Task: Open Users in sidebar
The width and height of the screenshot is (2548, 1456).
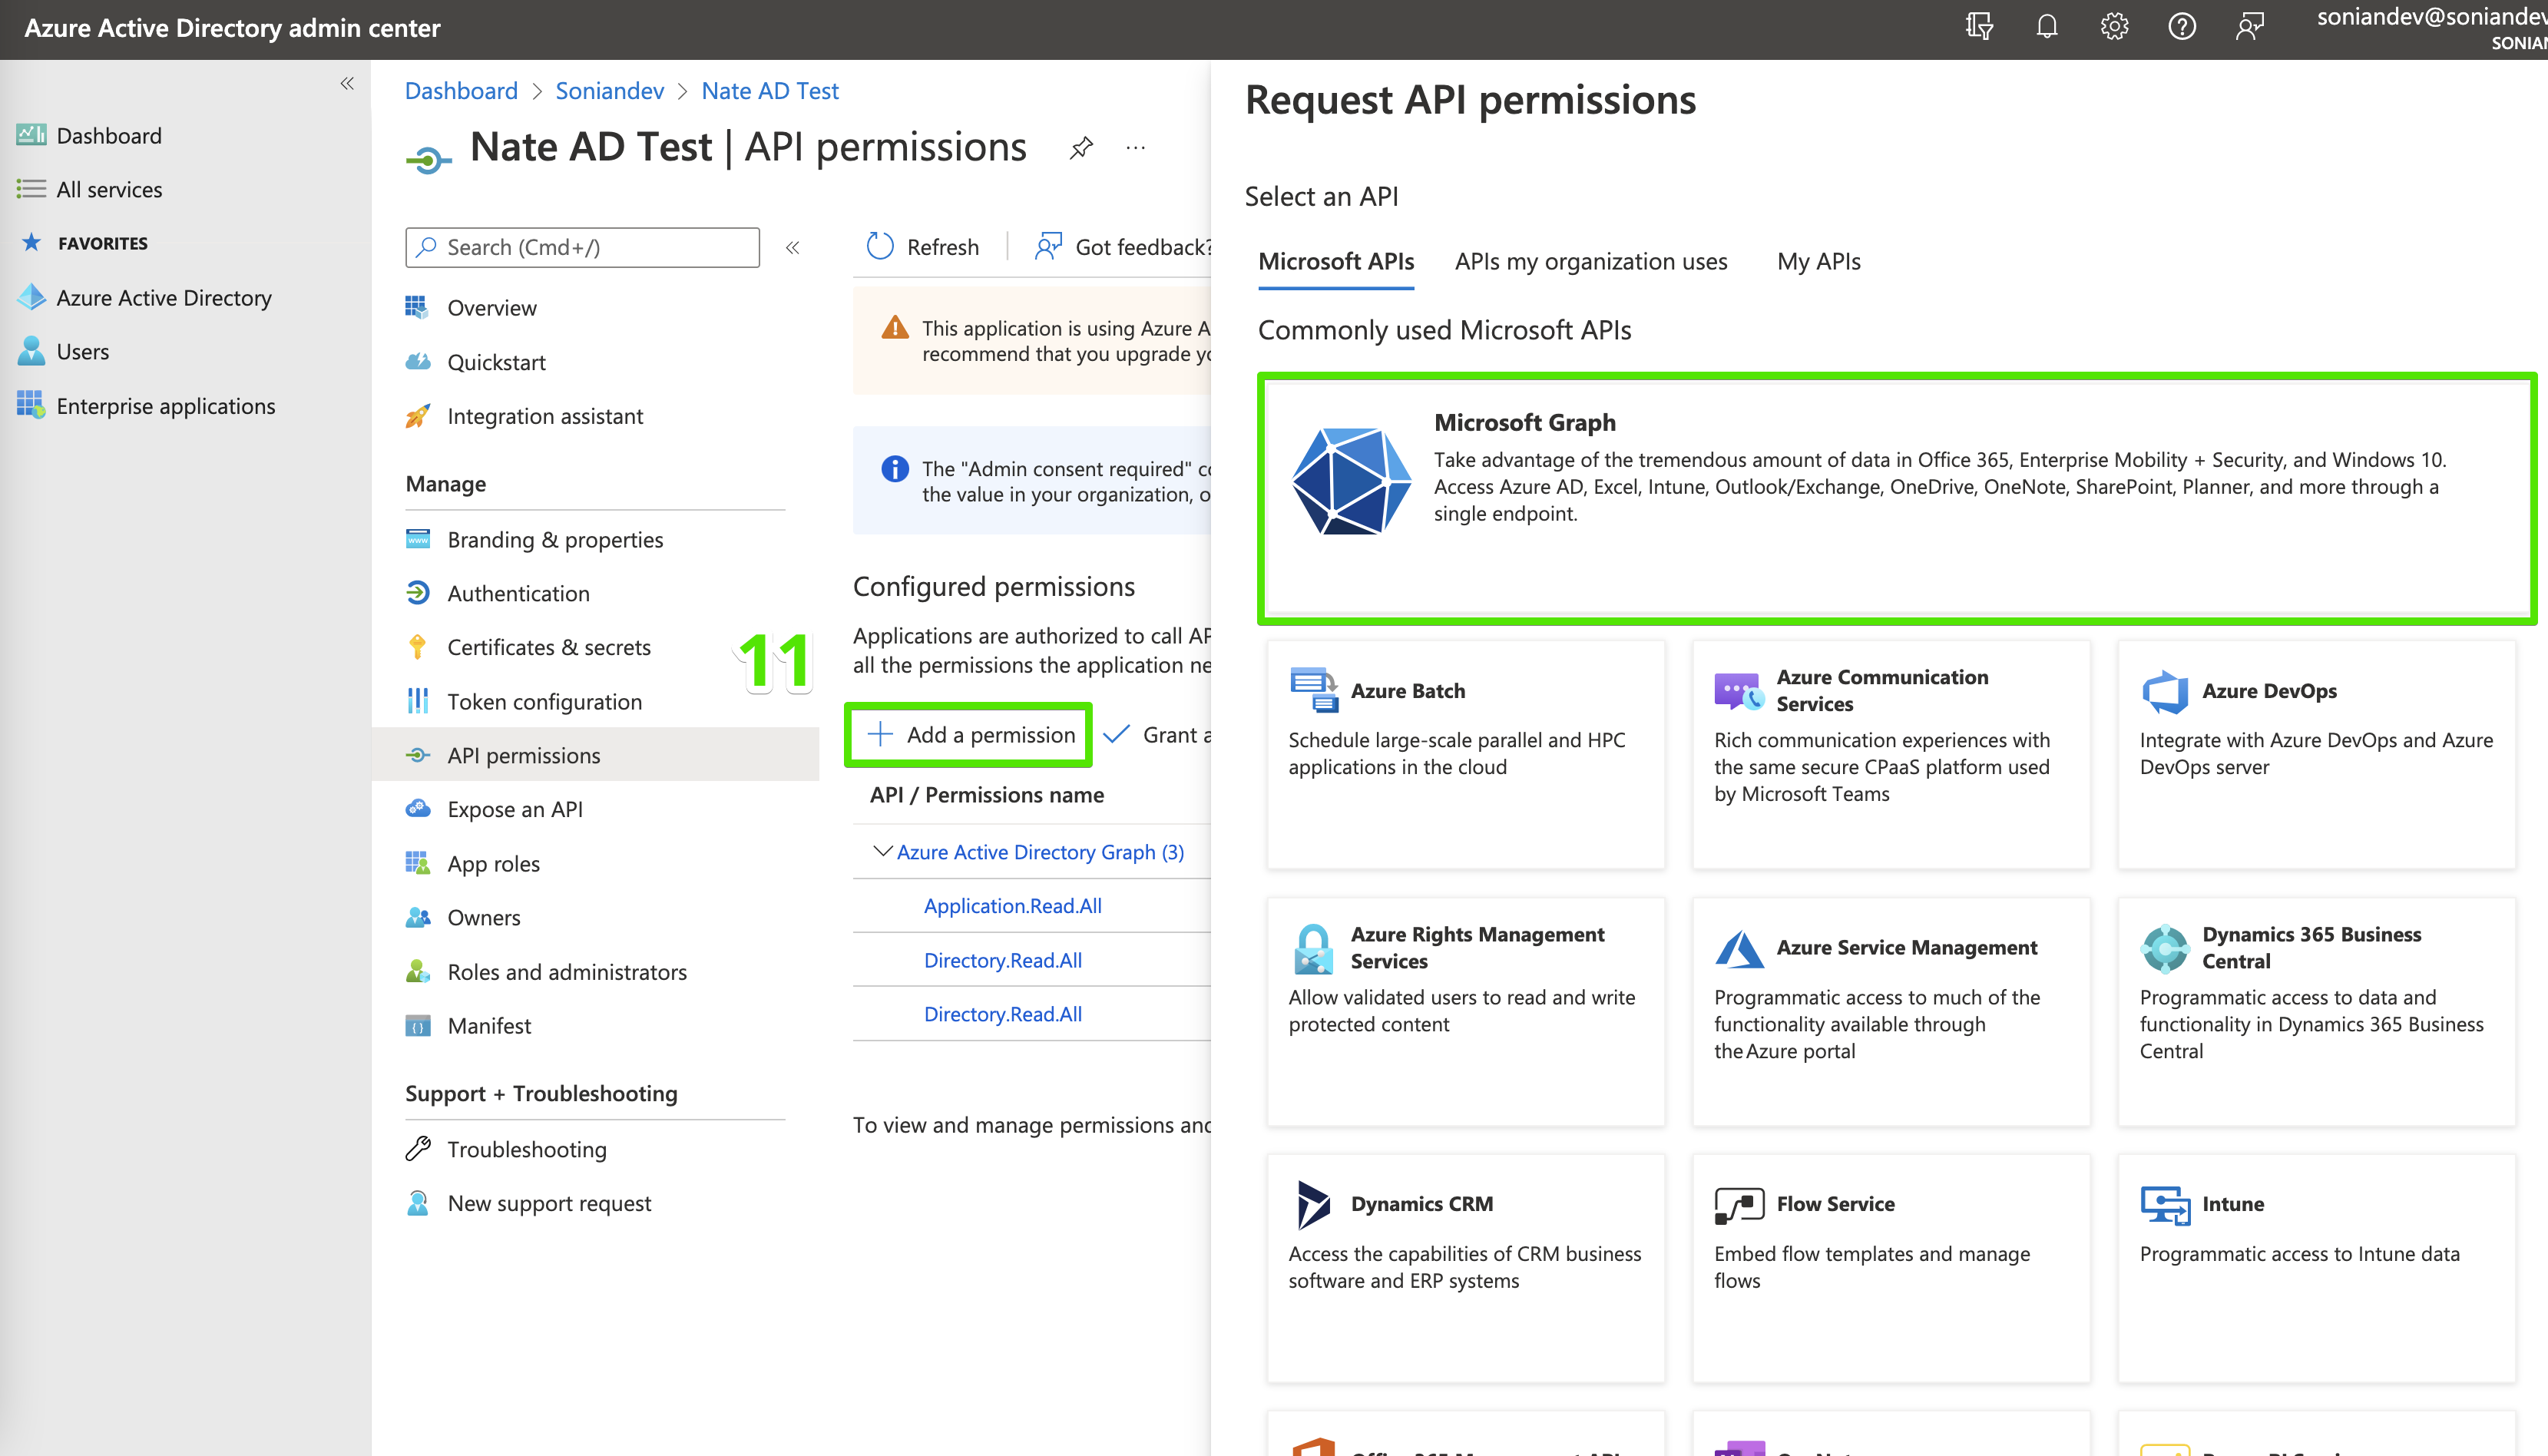Action: [82, 351]
